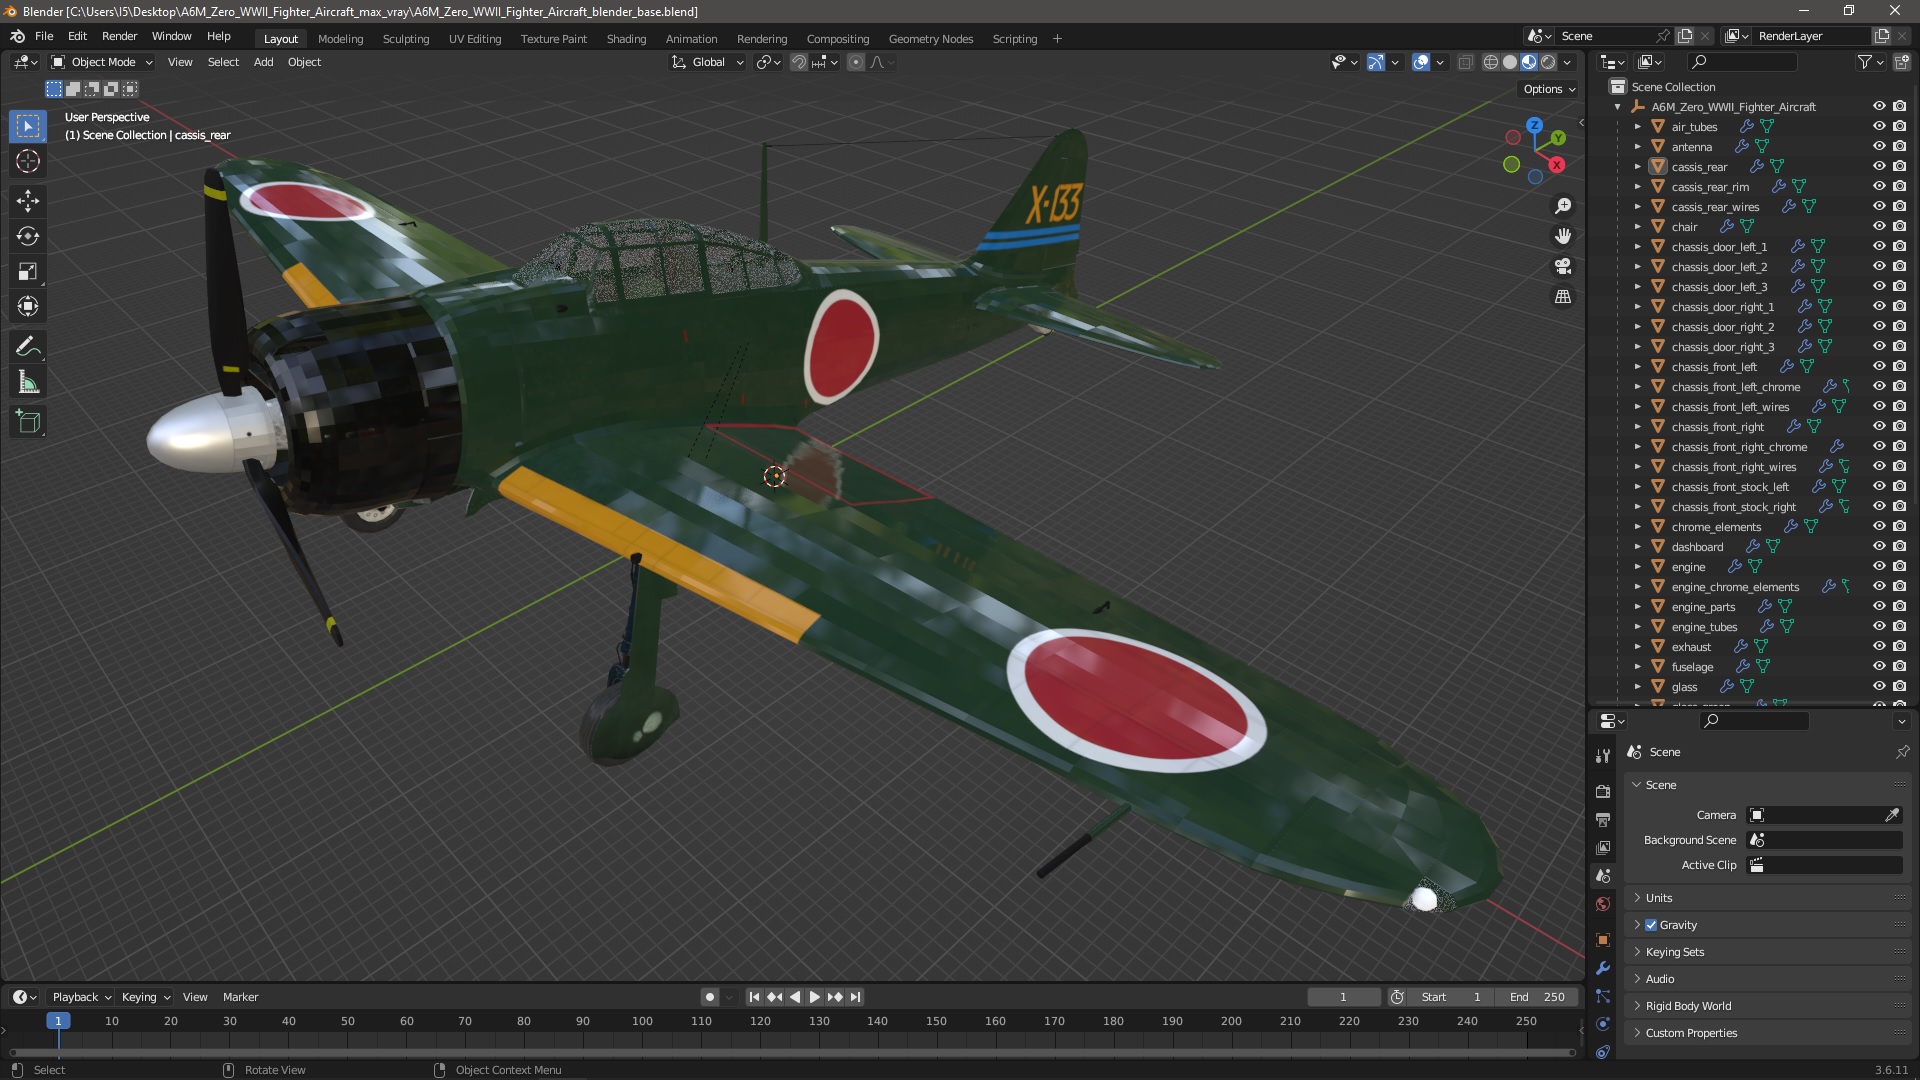Disable rendering for the engine object
The height and width of the screenshot is (1080, 1920).
coord(1899,566)
